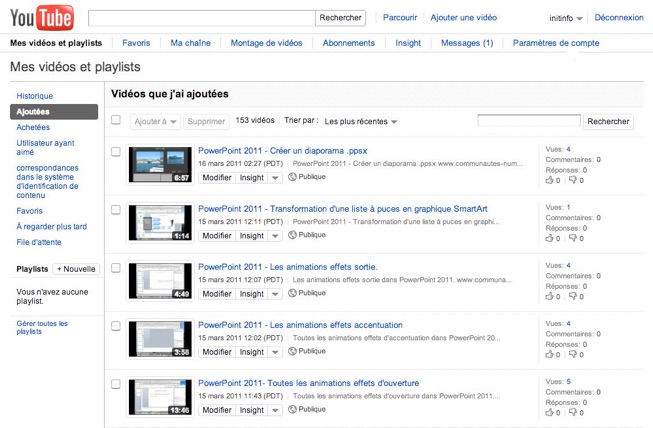Thumbs up the SmartArt transformation video

549,238
